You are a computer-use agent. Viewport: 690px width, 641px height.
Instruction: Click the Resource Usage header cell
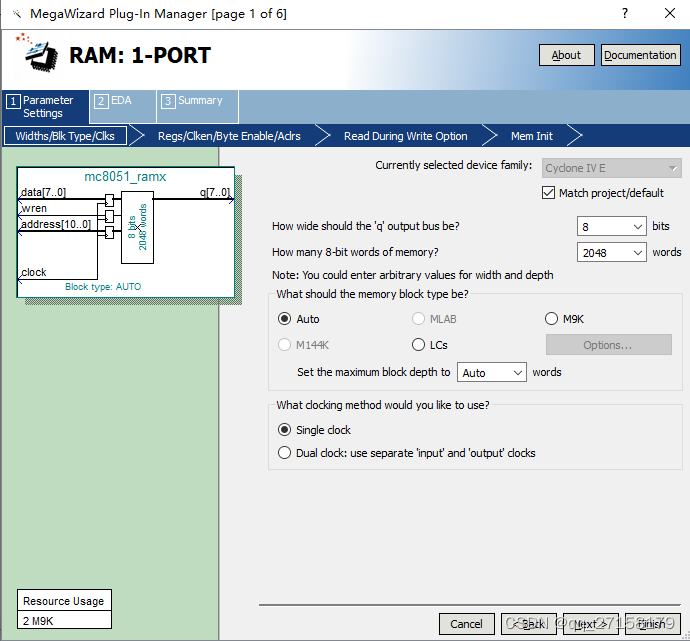64,601
